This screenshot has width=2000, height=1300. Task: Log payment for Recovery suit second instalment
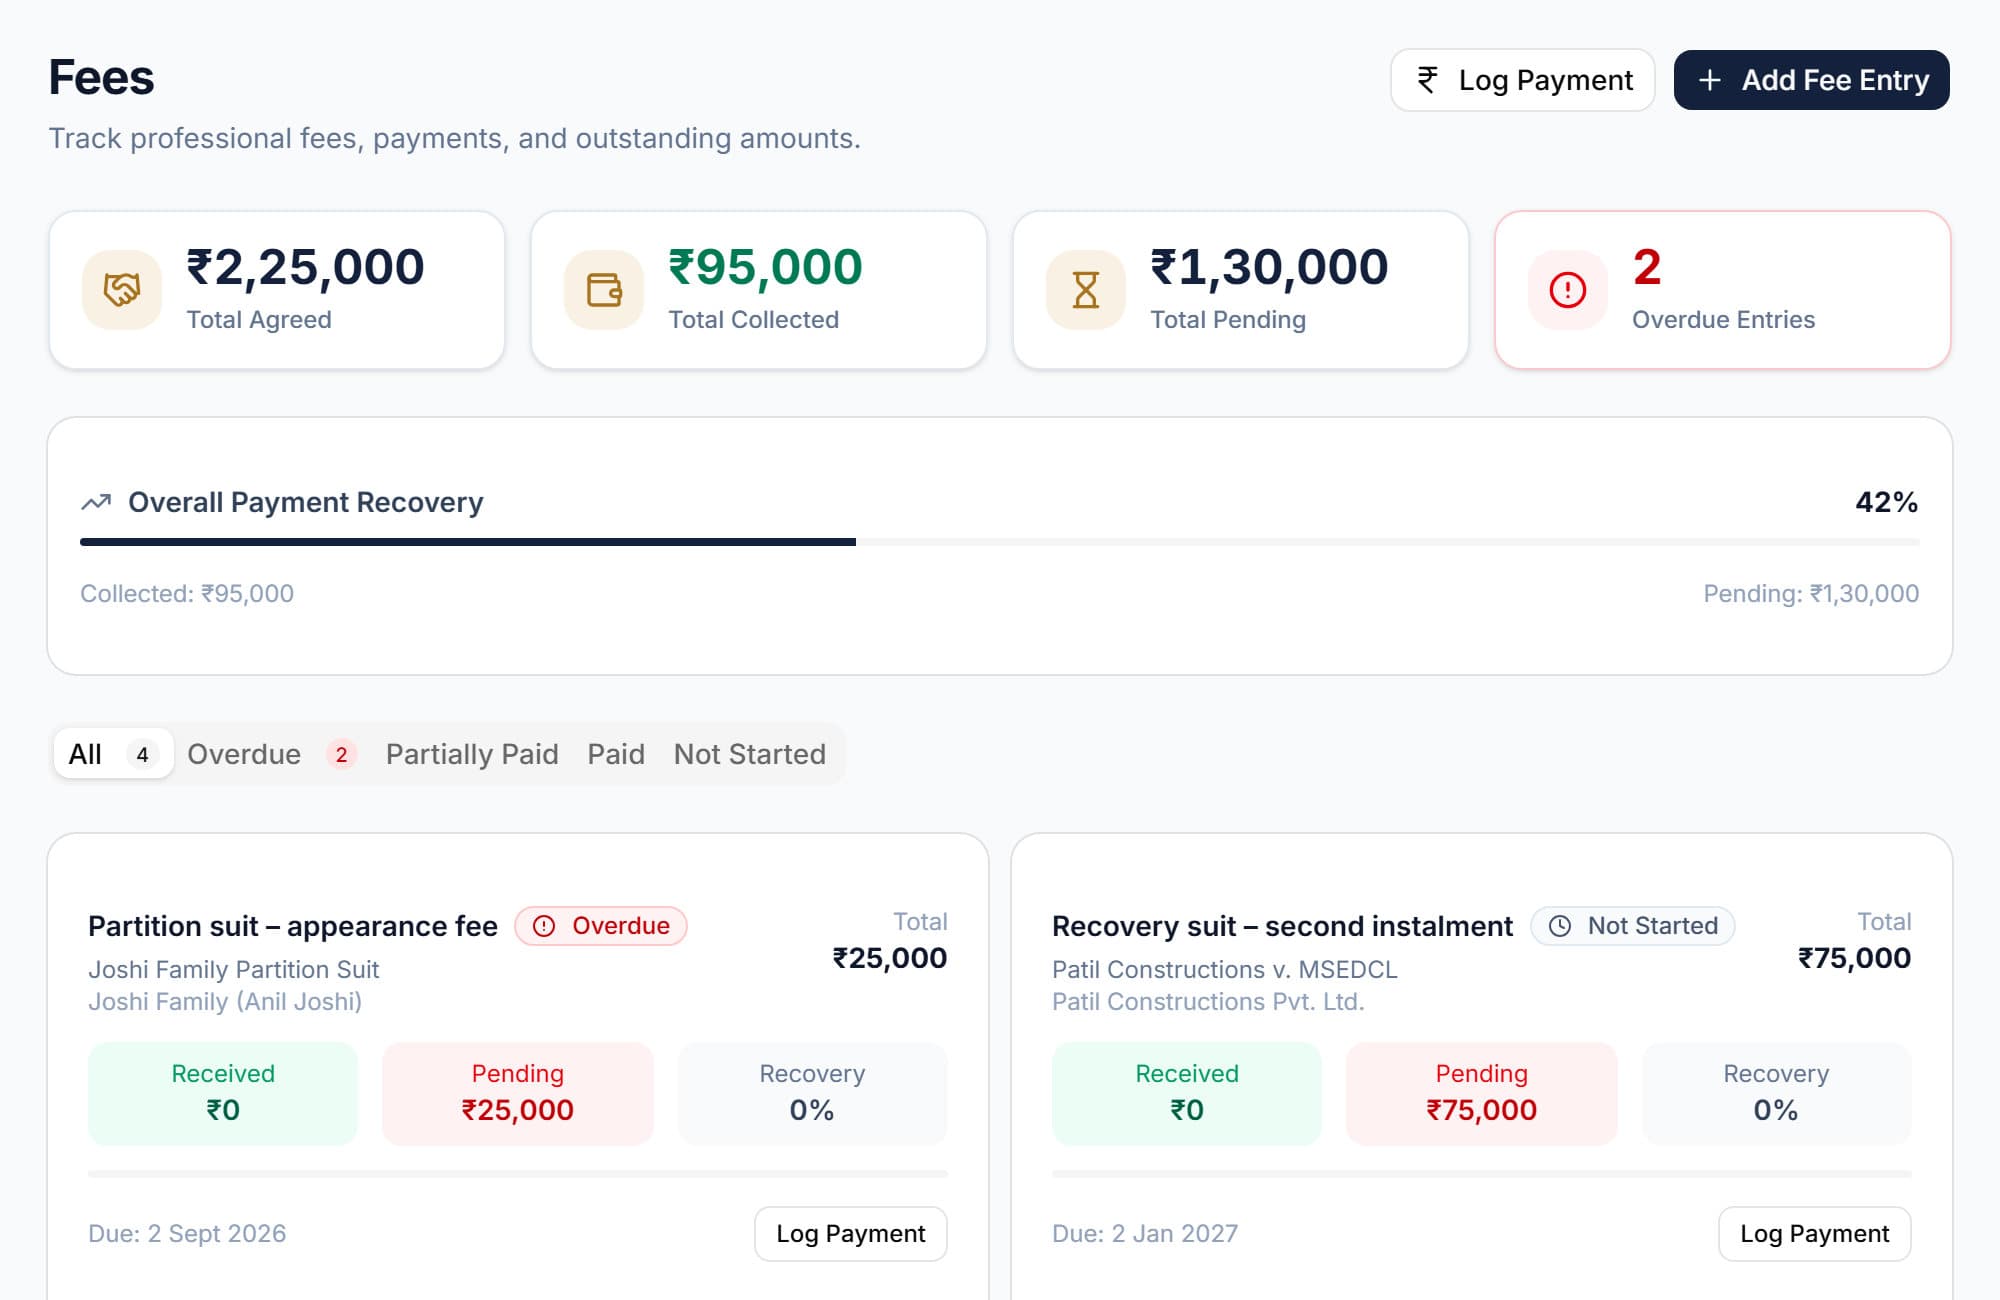click(1815, 1234)
